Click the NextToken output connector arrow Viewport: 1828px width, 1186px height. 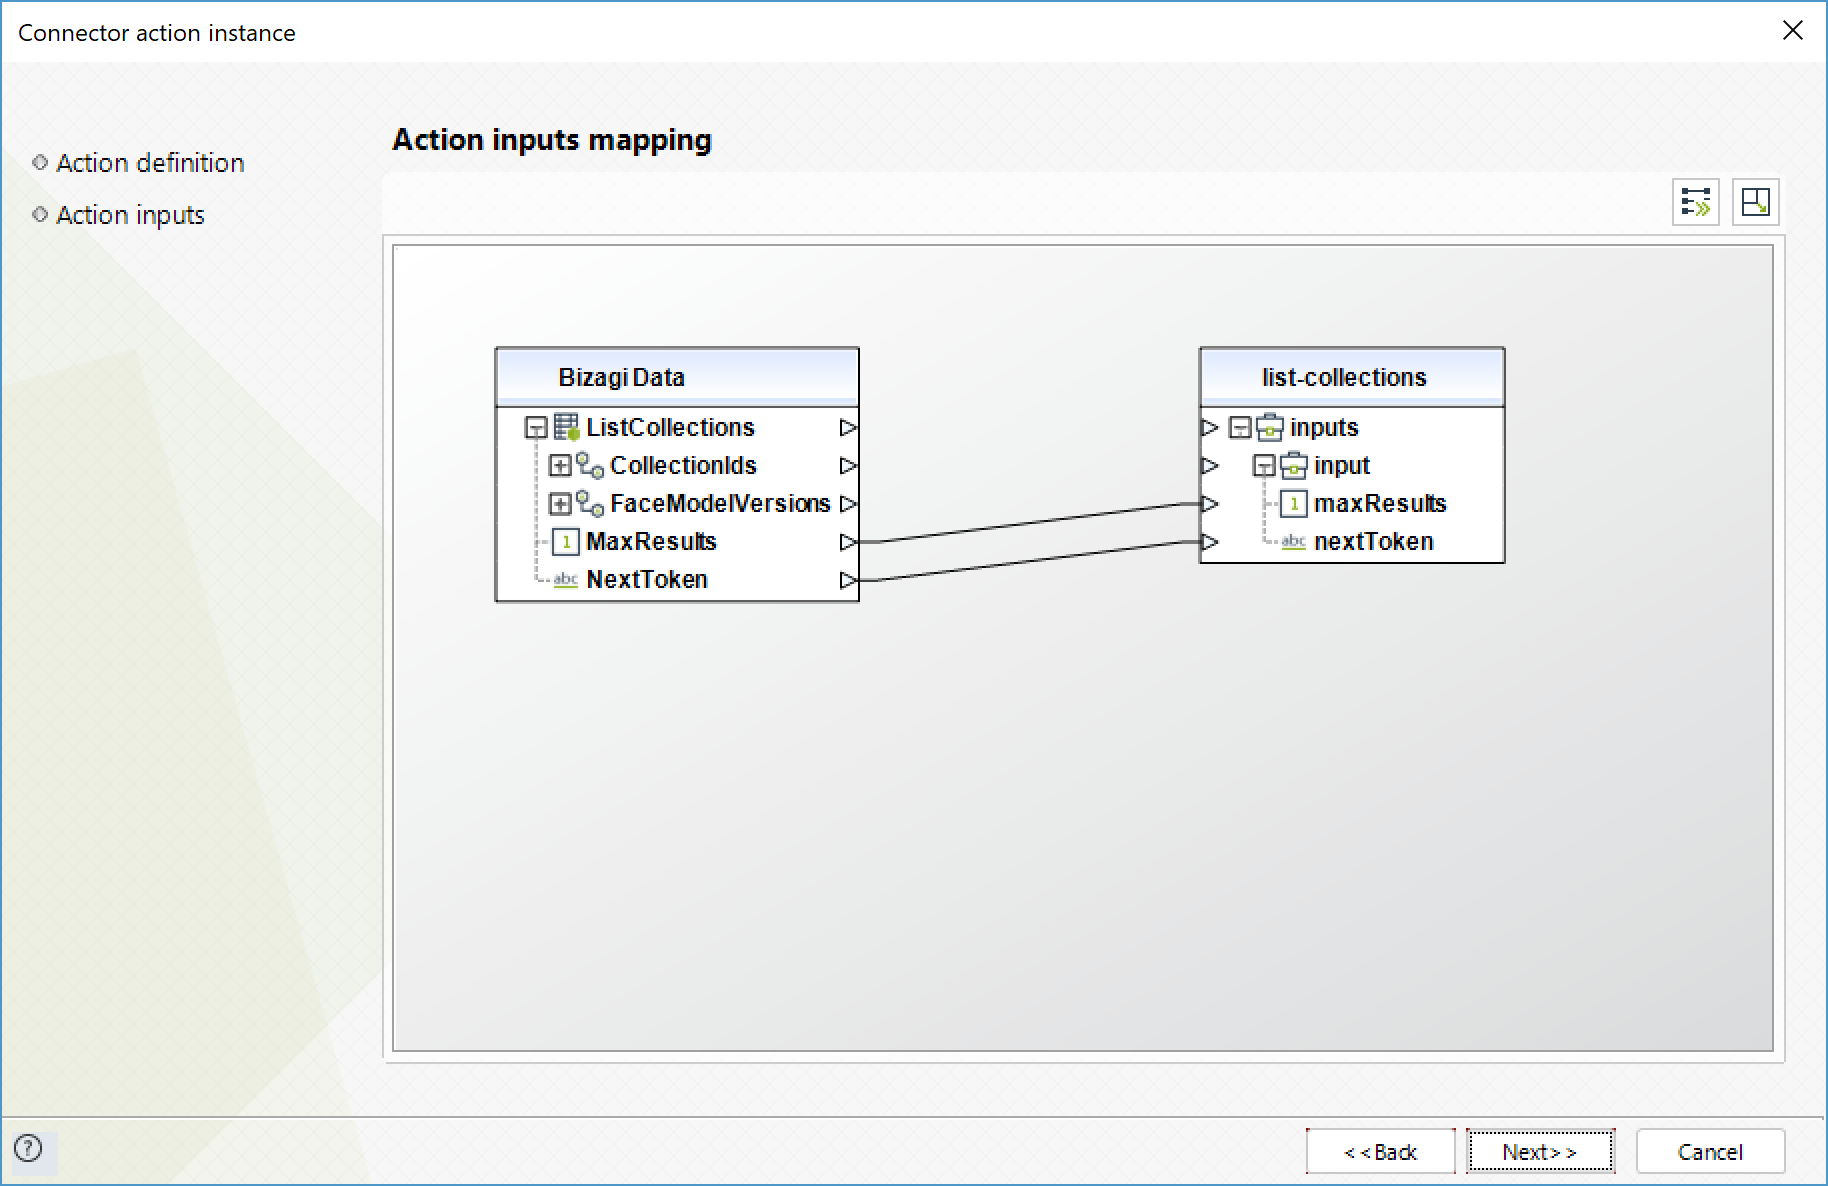848,580
